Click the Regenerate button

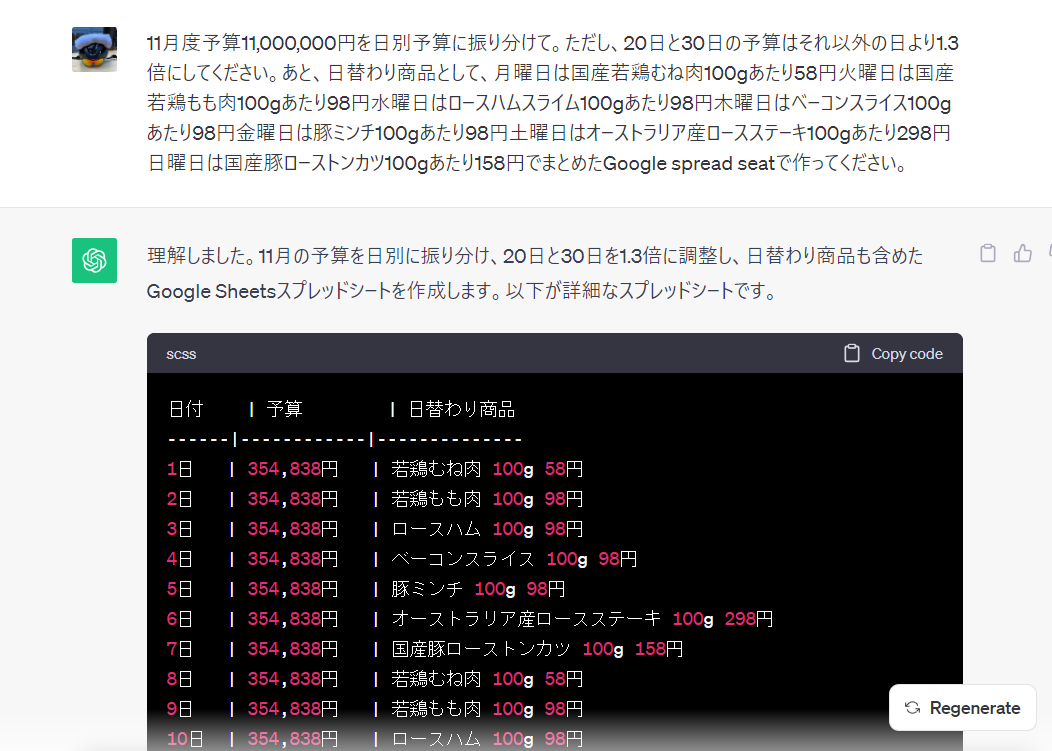pos(962,708)
